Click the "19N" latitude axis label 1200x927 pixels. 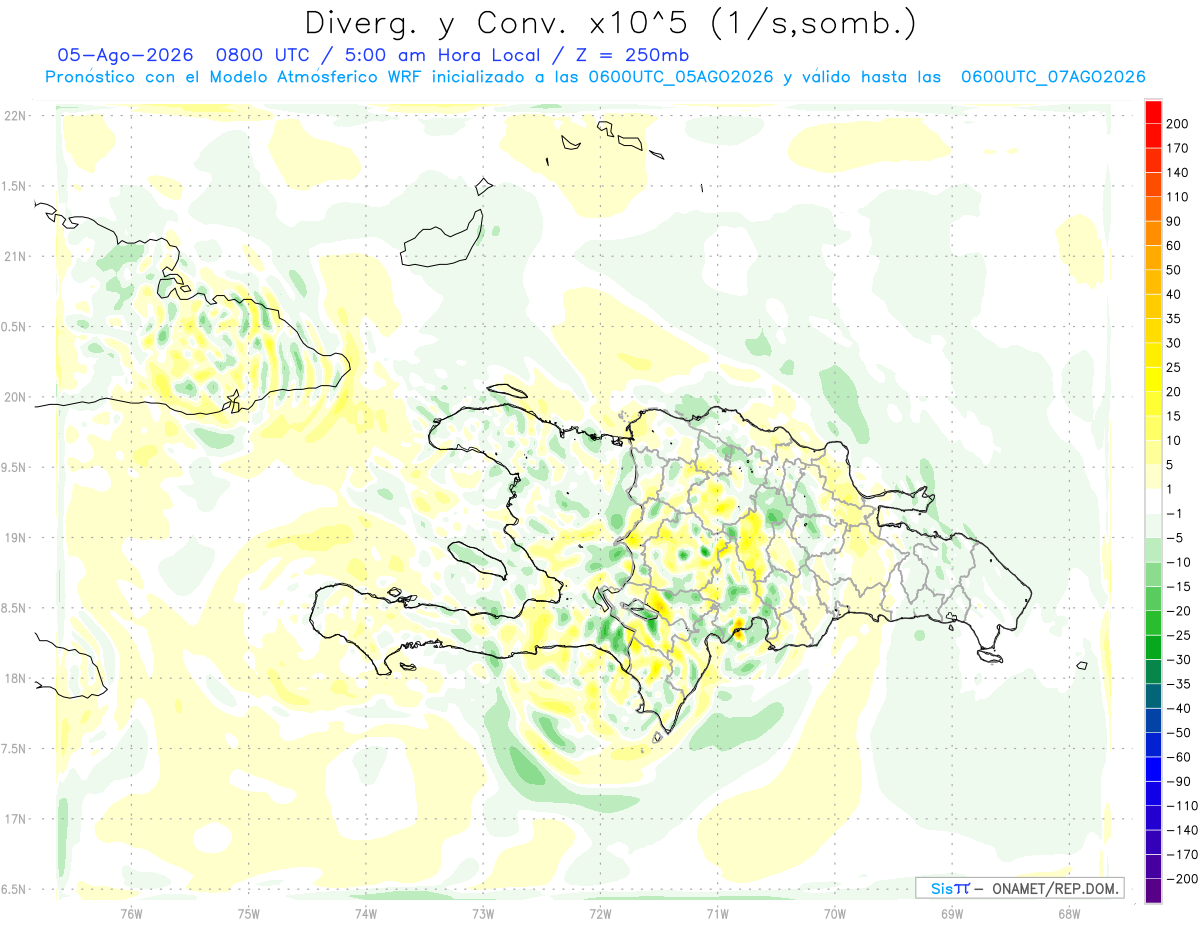click(x=15, y=538)
